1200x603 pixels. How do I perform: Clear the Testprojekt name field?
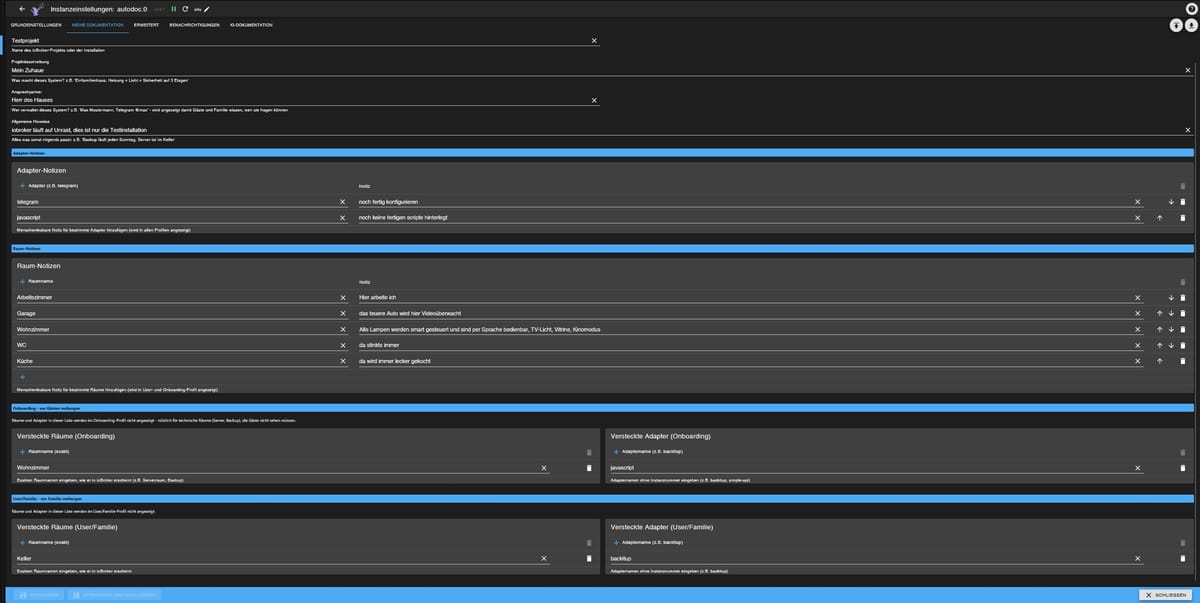point(594,40)
